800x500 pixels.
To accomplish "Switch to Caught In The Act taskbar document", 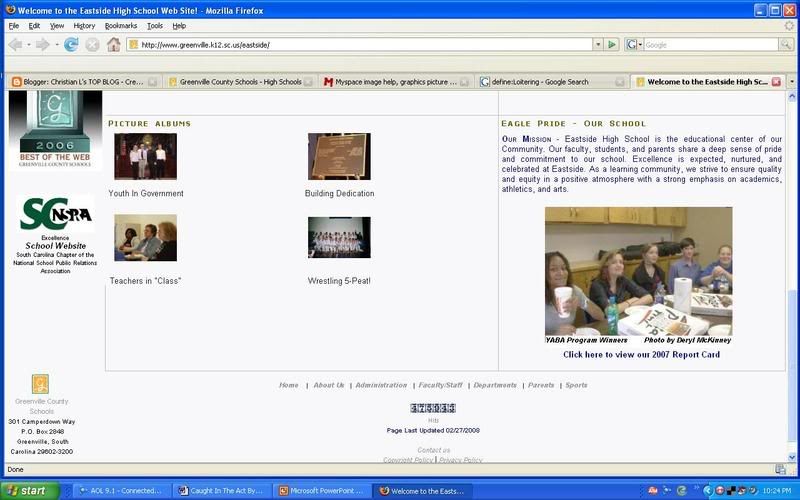I will point(221,491).
